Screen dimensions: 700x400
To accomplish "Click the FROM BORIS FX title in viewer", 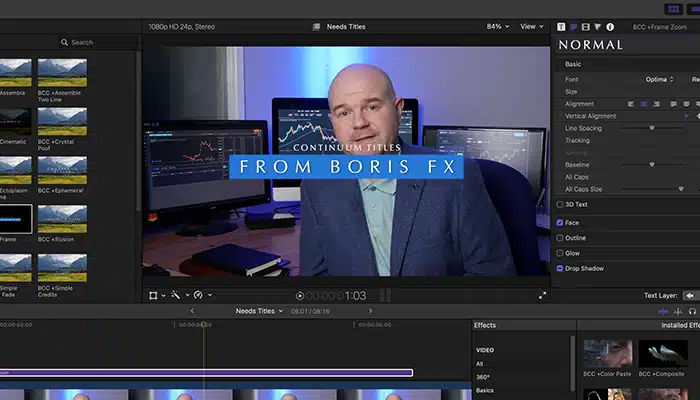I will click(x=346, y=167).
